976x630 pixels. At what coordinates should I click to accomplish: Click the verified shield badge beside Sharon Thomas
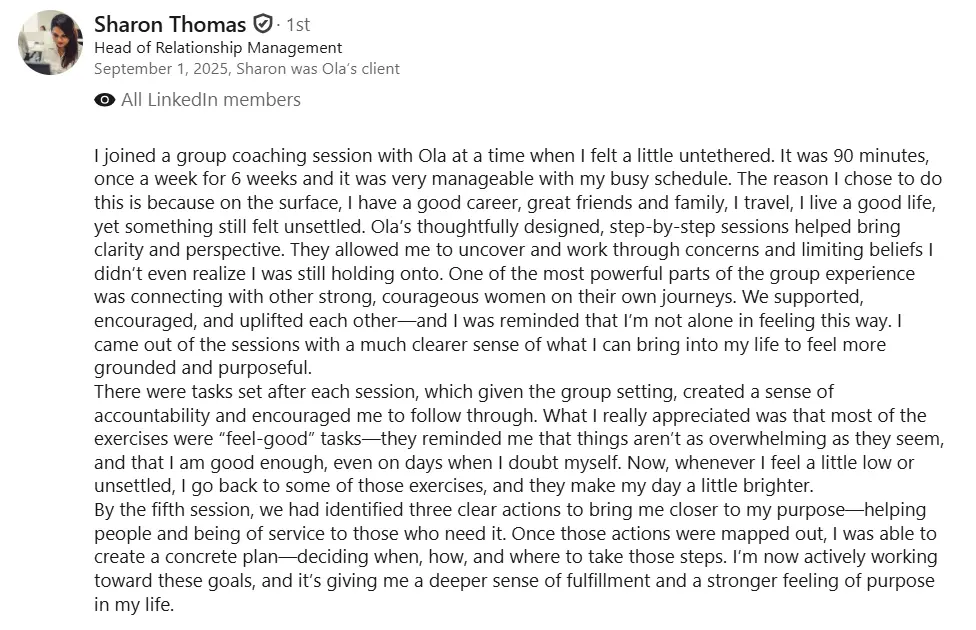pos(263,24)
